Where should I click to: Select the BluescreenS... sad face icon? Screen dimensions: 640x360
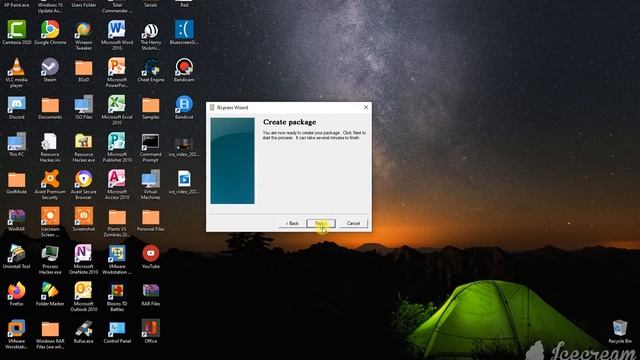(184, 29)
